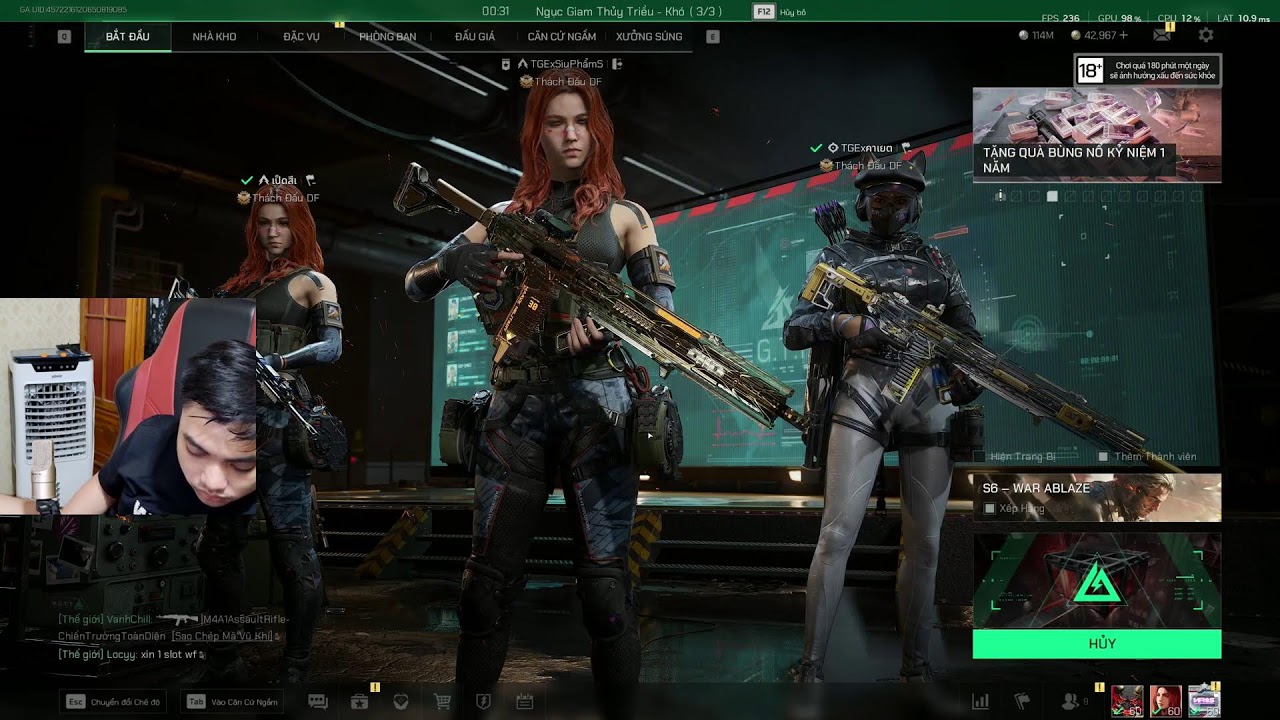Click the heart shield icon in bottom bar

point(401,702)
